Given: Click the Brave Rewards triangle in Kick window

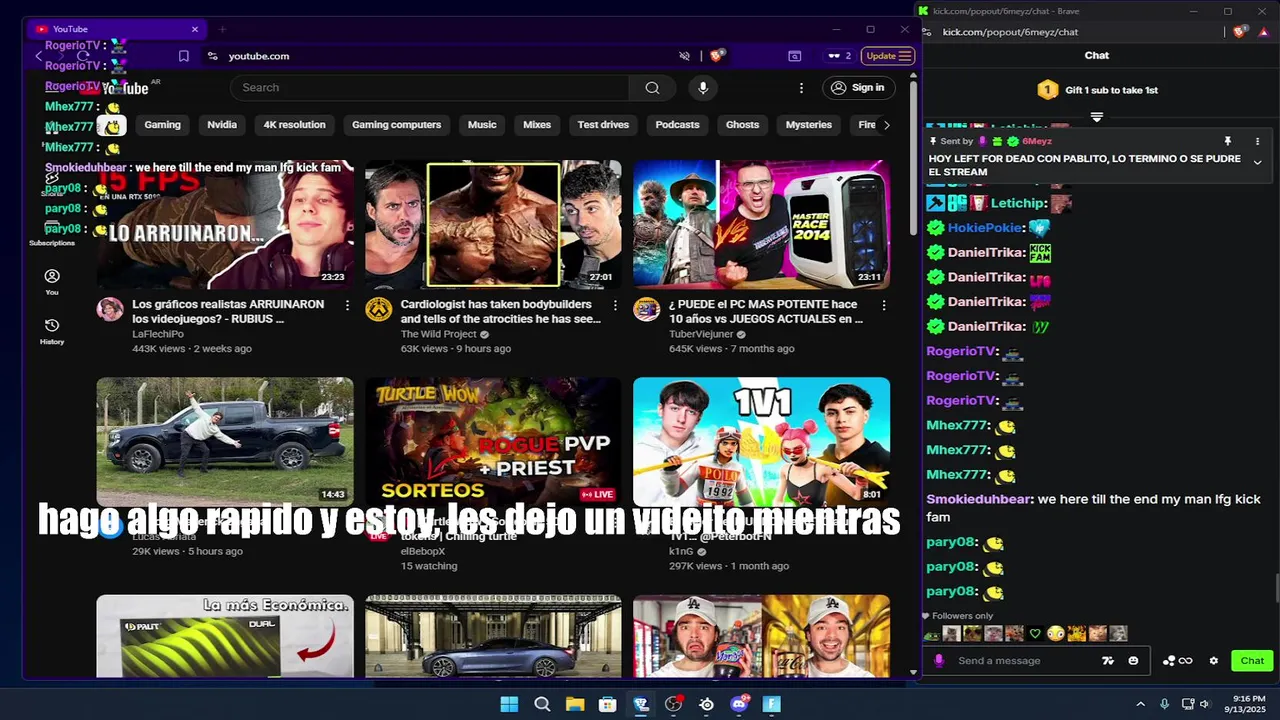Looking at the screenshot, I should 1264,32.
